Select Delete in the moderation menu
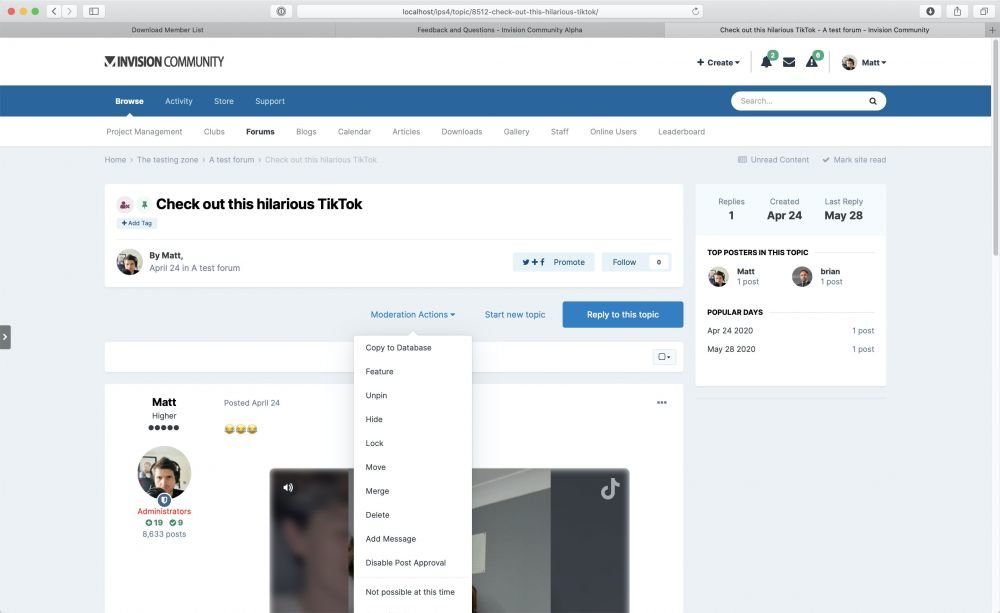 (x=413, y=515)
